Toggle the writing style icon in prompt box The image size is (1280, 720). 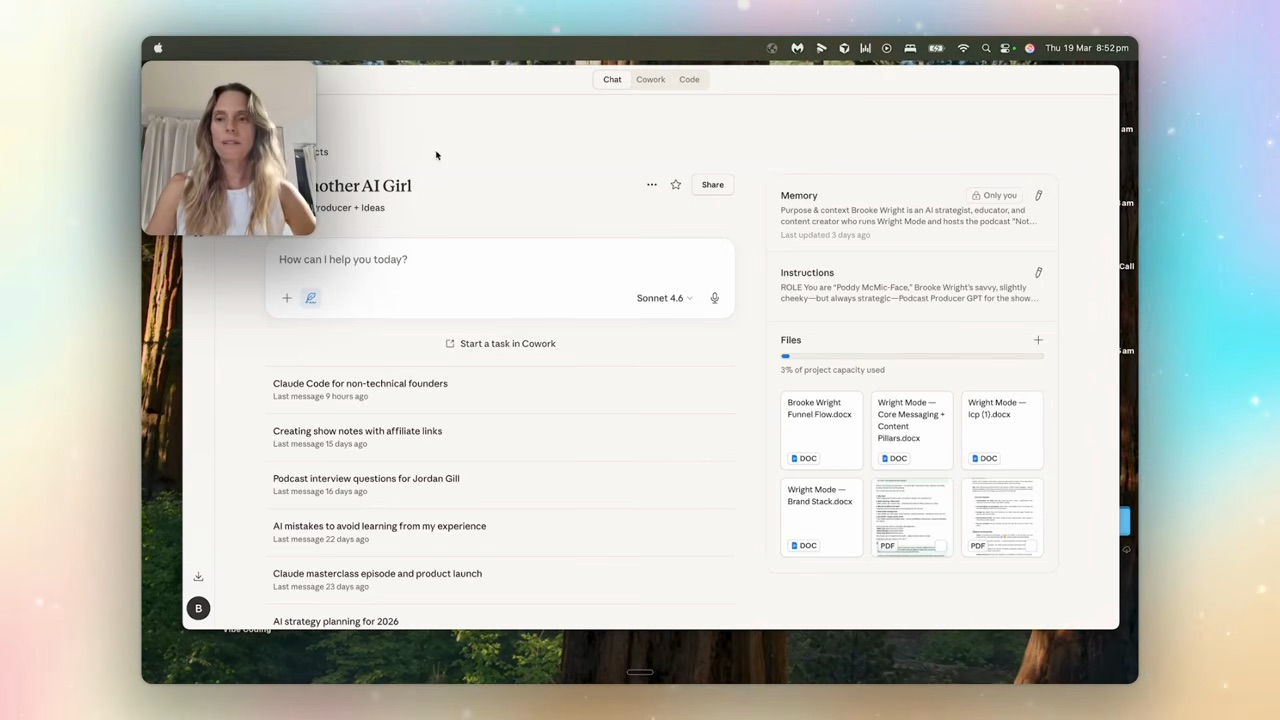point(311,298)
